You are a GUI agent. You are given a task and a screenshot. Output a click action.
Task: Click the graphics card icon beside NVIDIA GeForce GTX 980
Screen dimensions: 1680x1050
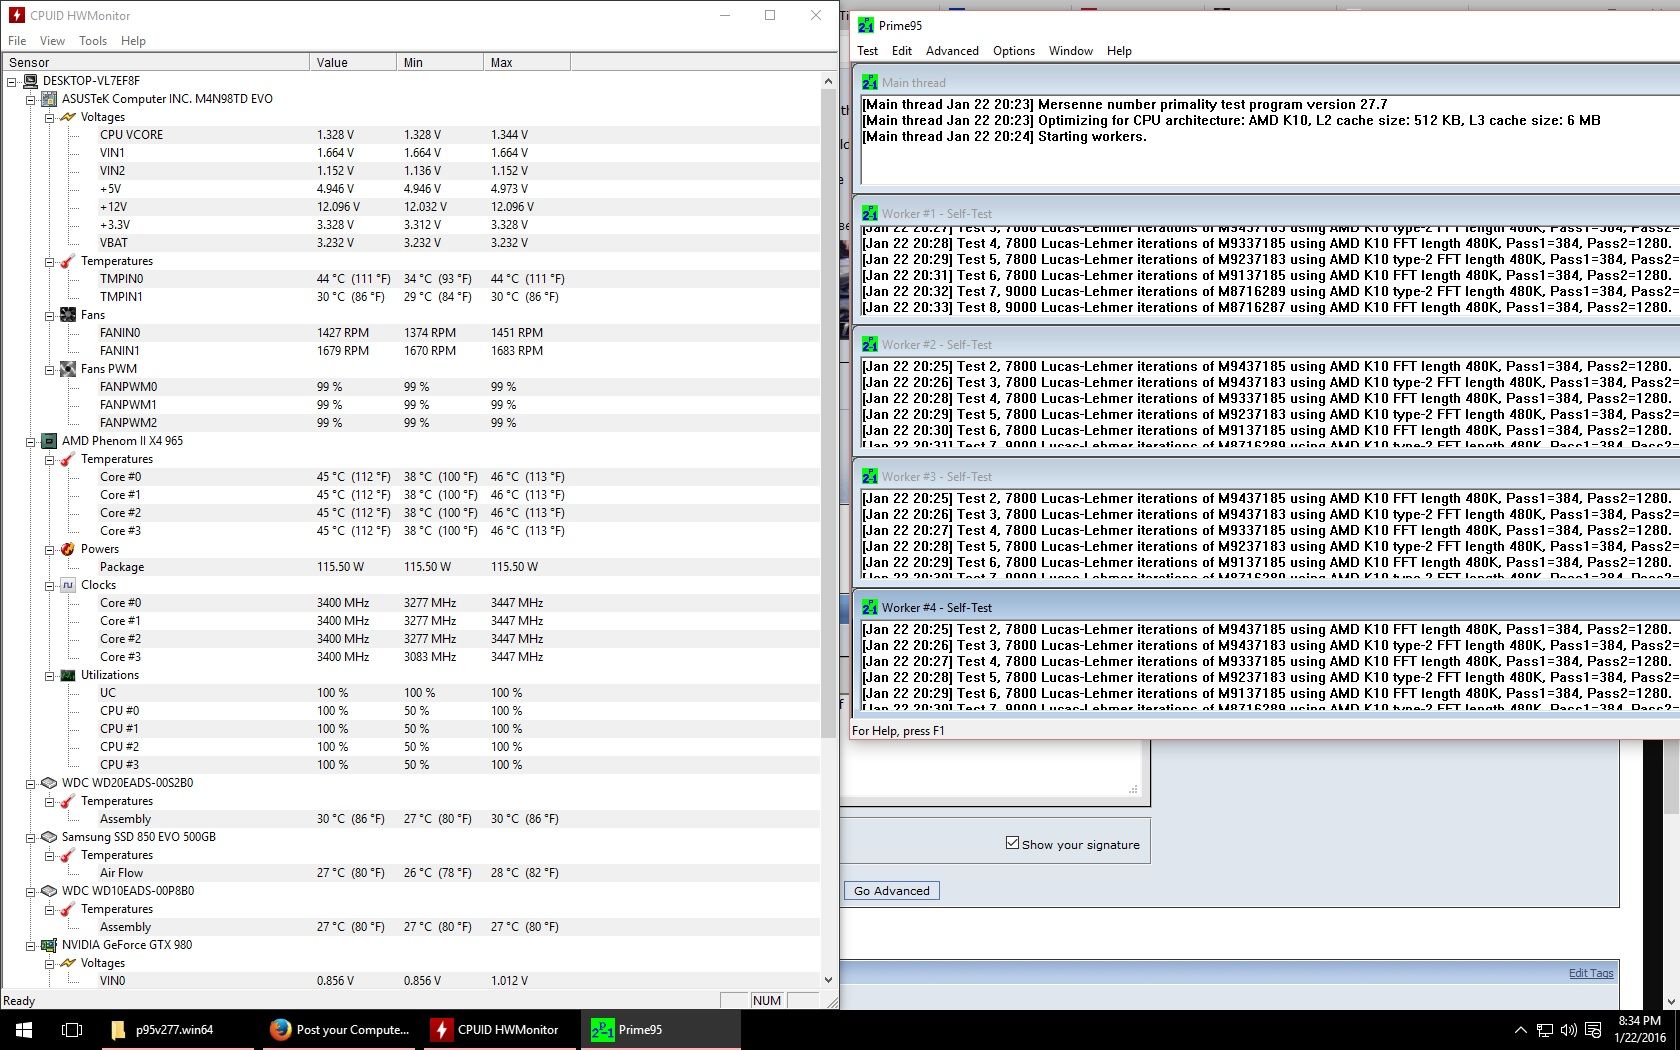(x=48, y=945)
